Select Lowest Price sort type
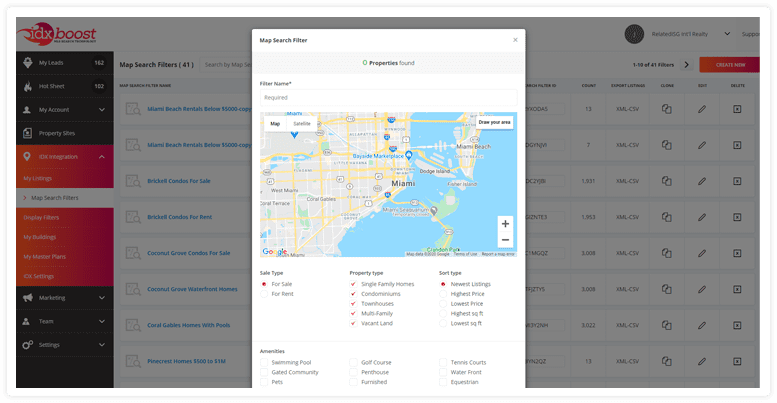777x403 pixels. pos(443,303)
